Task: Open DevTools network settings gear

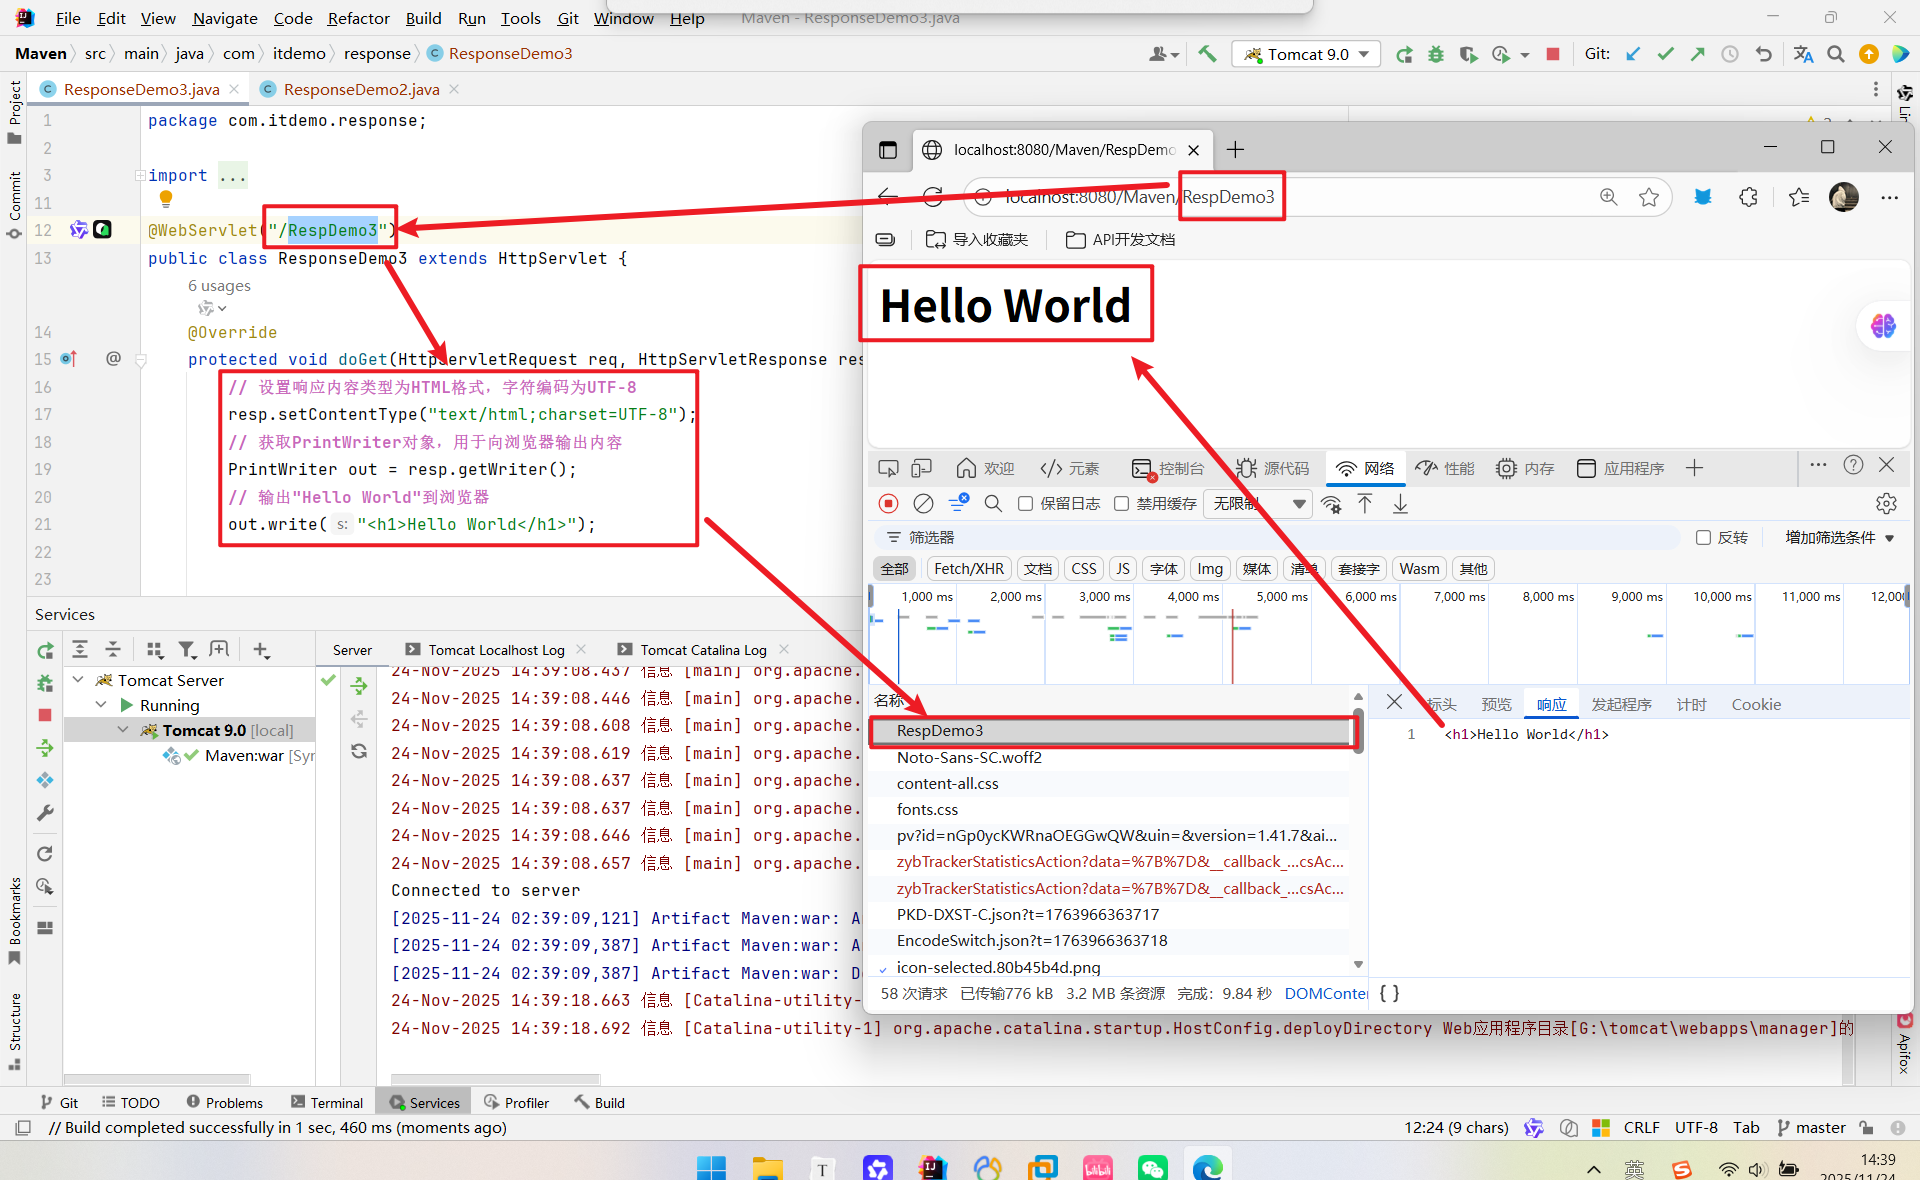Action: click(1886, 504)
